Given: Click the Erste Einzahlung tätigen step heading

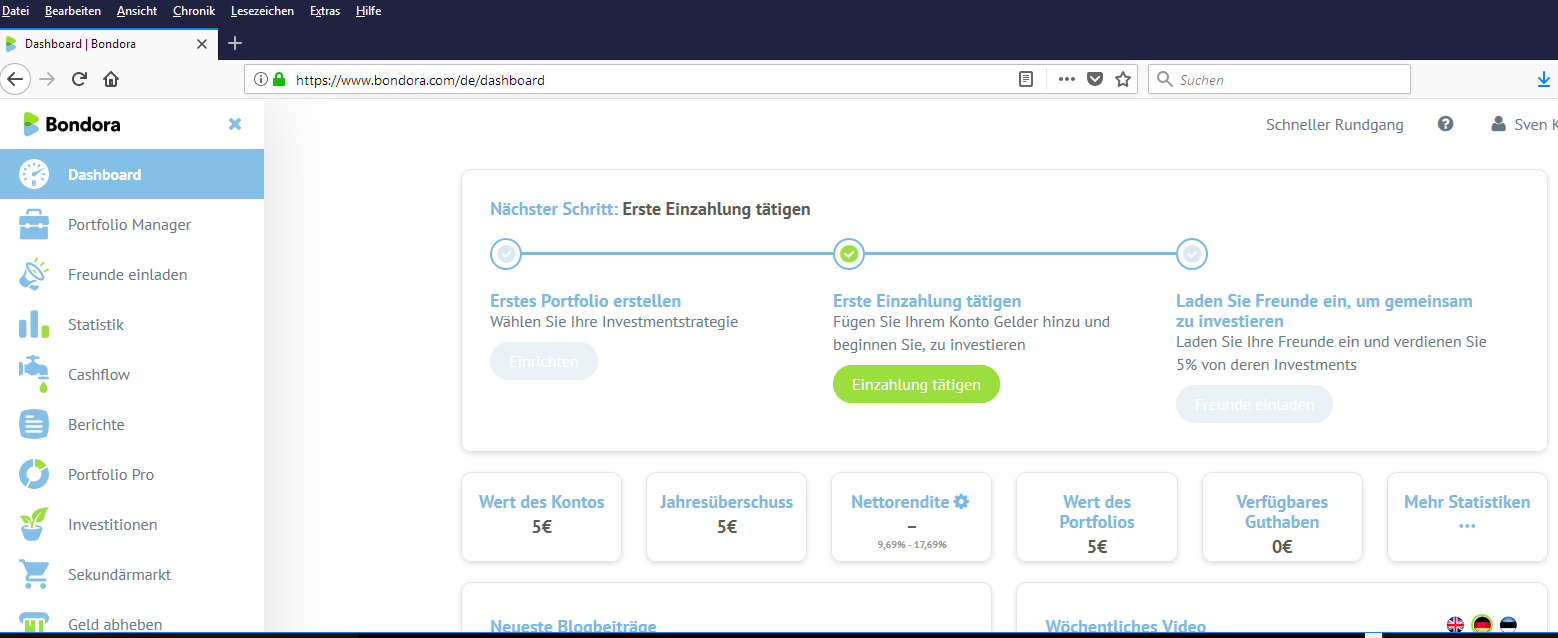Looking at the screenshot, I should (927, 300).
